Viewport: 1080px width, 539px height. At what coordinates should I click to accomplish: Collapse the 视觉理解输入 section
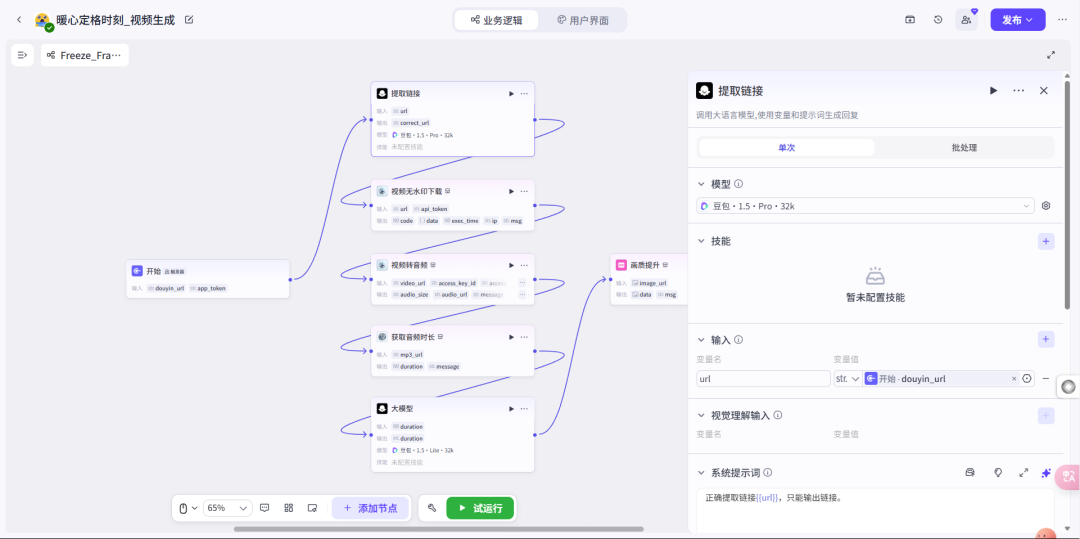(x=701, y=416)
